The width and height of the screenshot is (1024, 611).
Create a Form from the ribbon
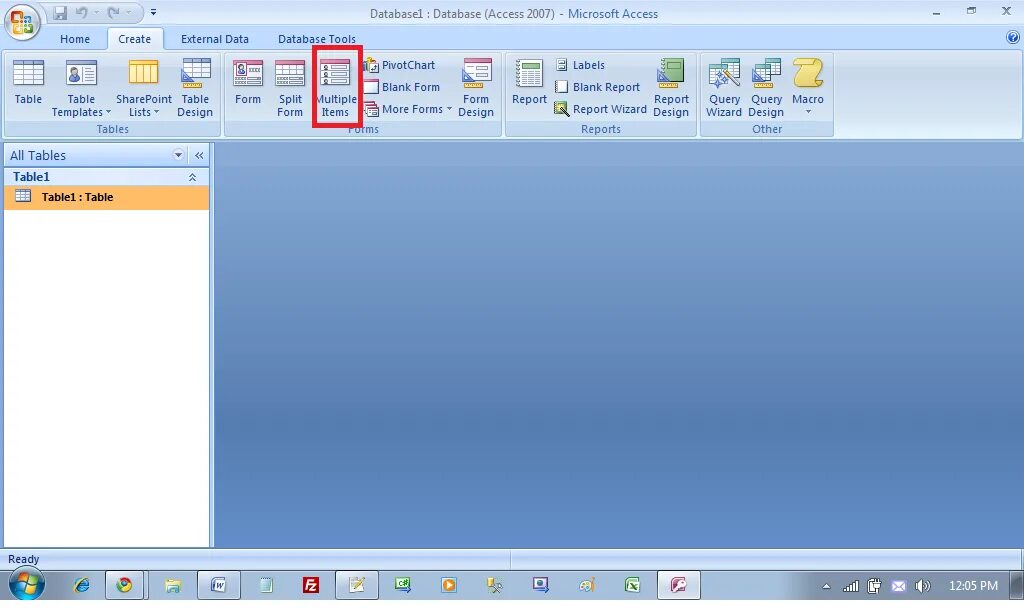pos(248,82)
